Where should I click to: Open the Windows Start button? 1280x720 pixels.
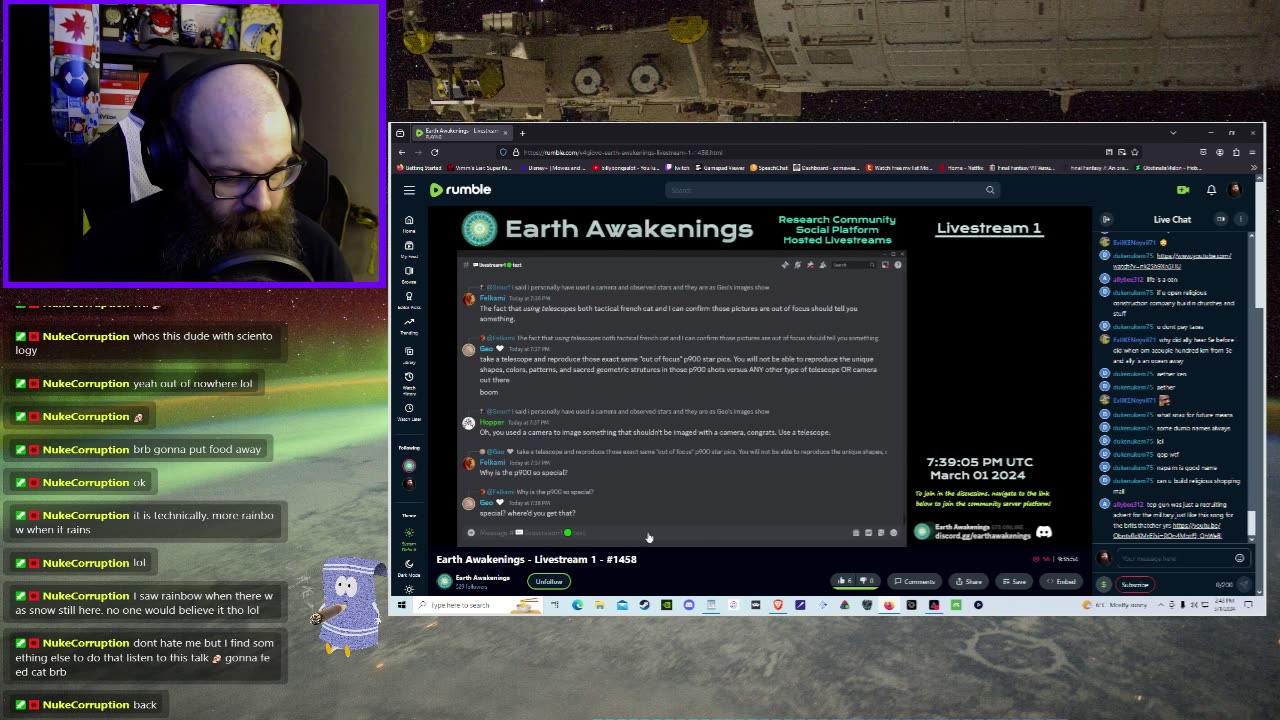coord(401,605)
